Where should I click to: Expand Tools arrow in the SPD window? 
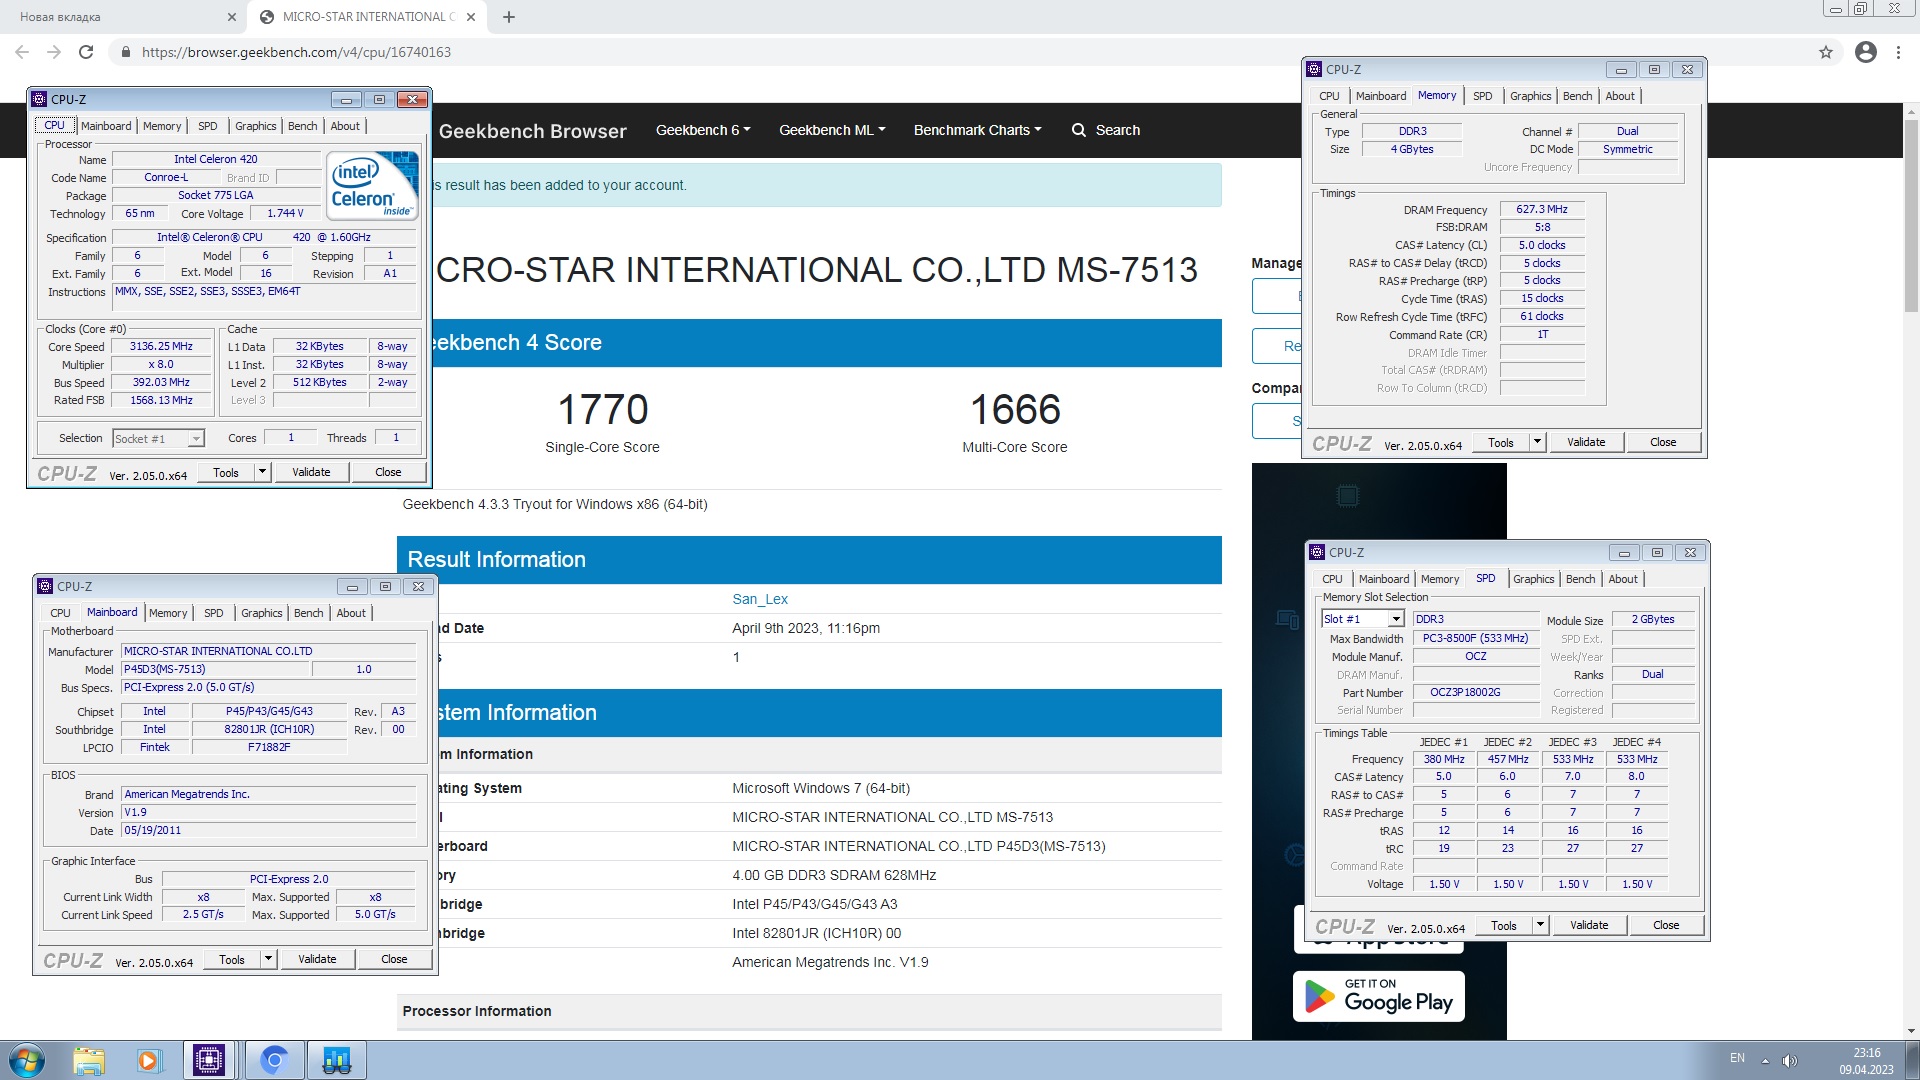pos(1540,925)
